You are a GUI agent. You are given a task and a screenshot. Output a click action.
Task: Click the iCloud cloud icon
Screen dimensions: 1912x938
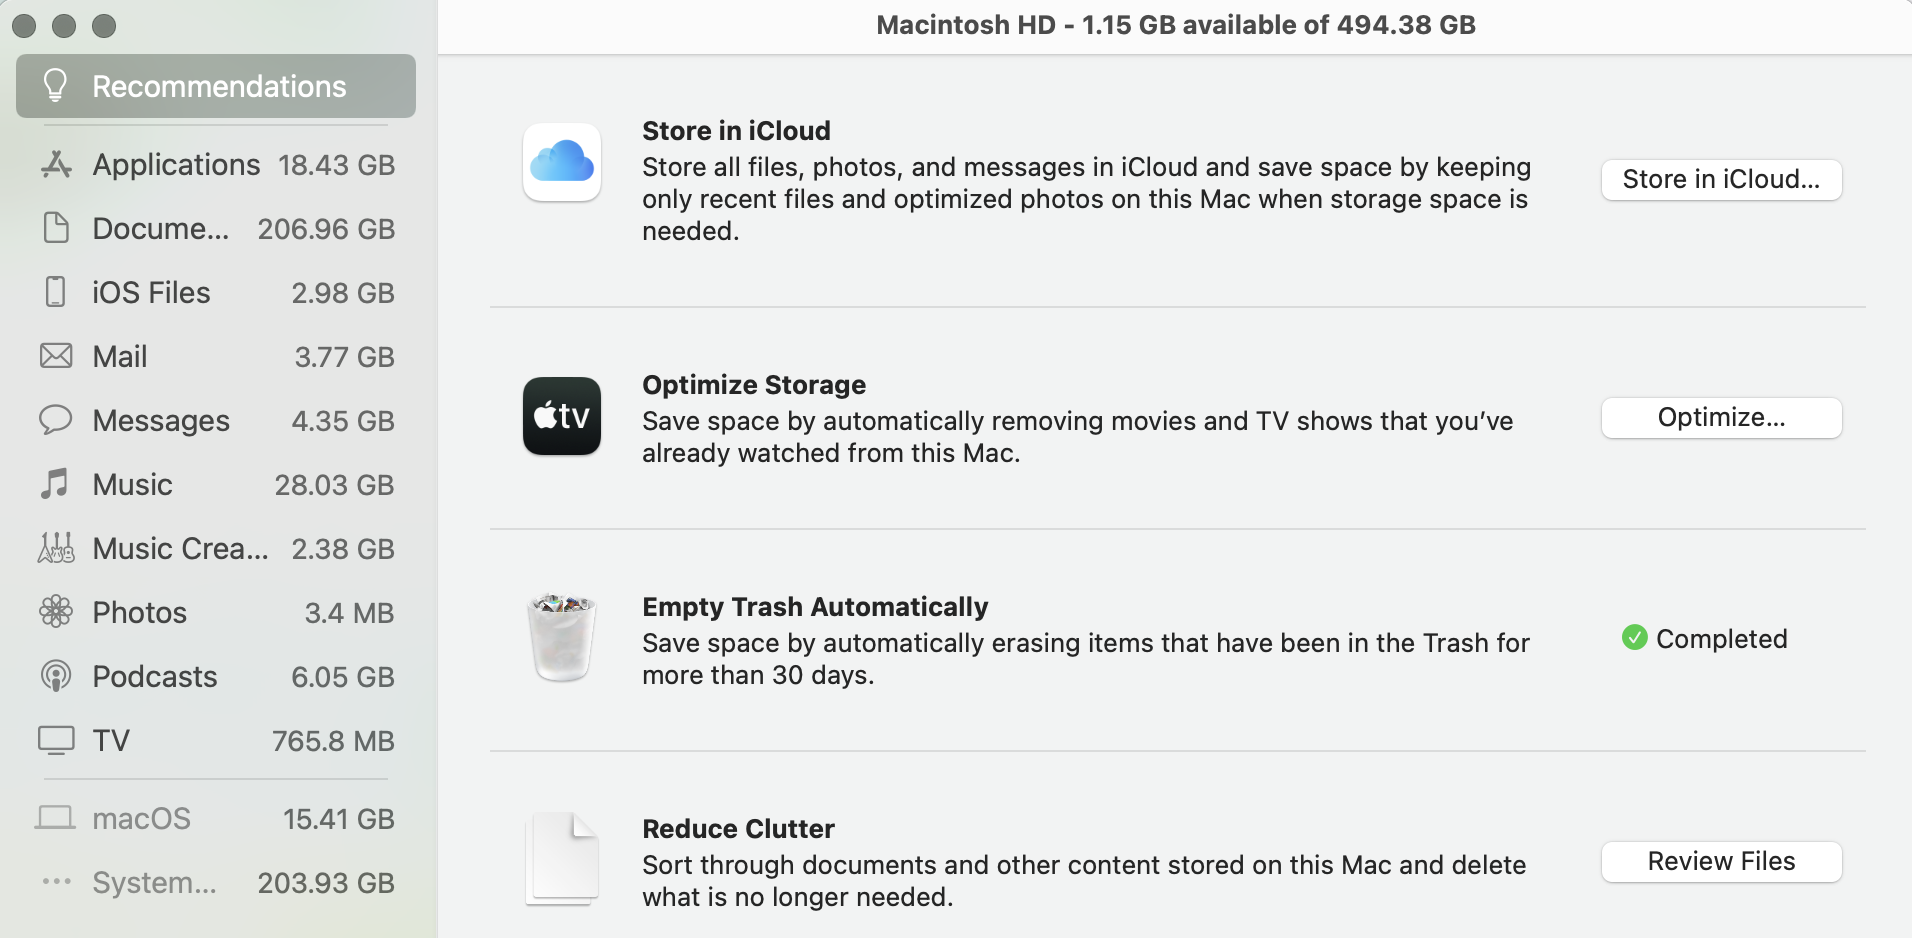click(x=561, y=162)
